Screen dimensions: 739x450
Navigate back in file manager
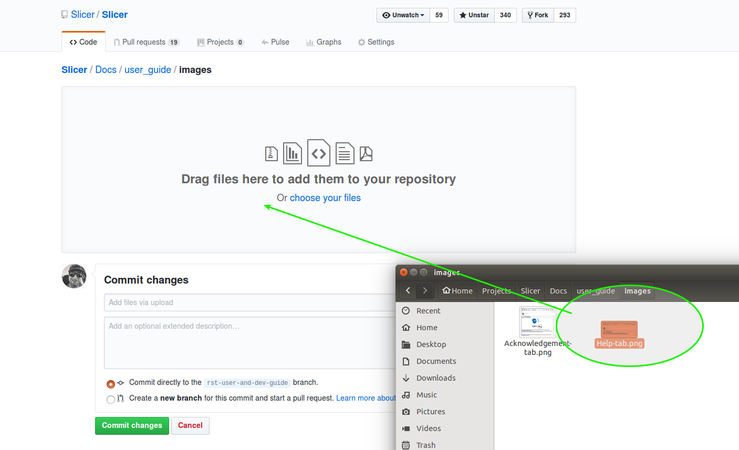(408, 291)
